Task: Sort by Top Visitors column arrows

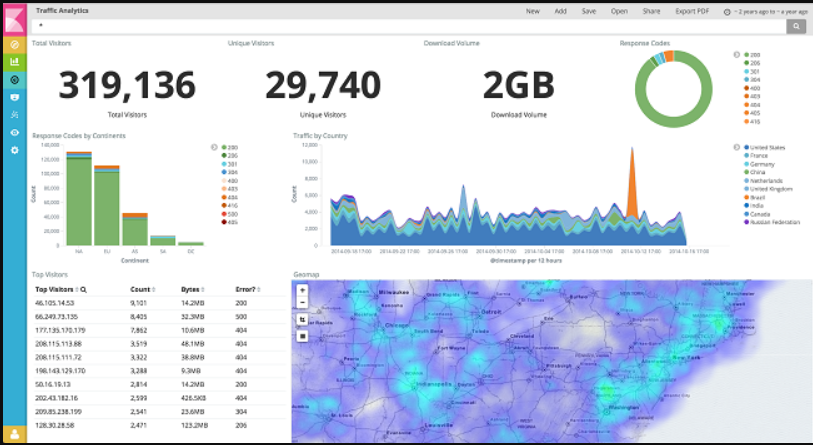Action: pos(77,289)
